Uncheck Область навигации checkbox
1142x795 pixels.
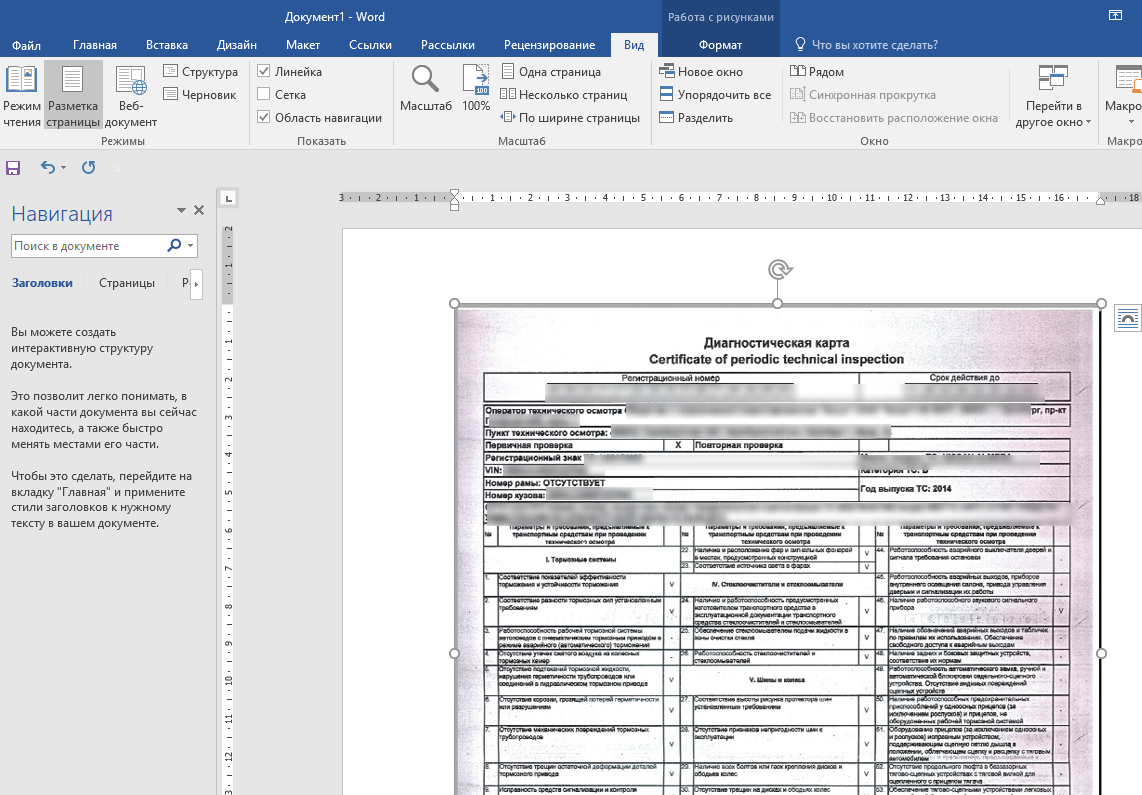click(x=264, y=118)
